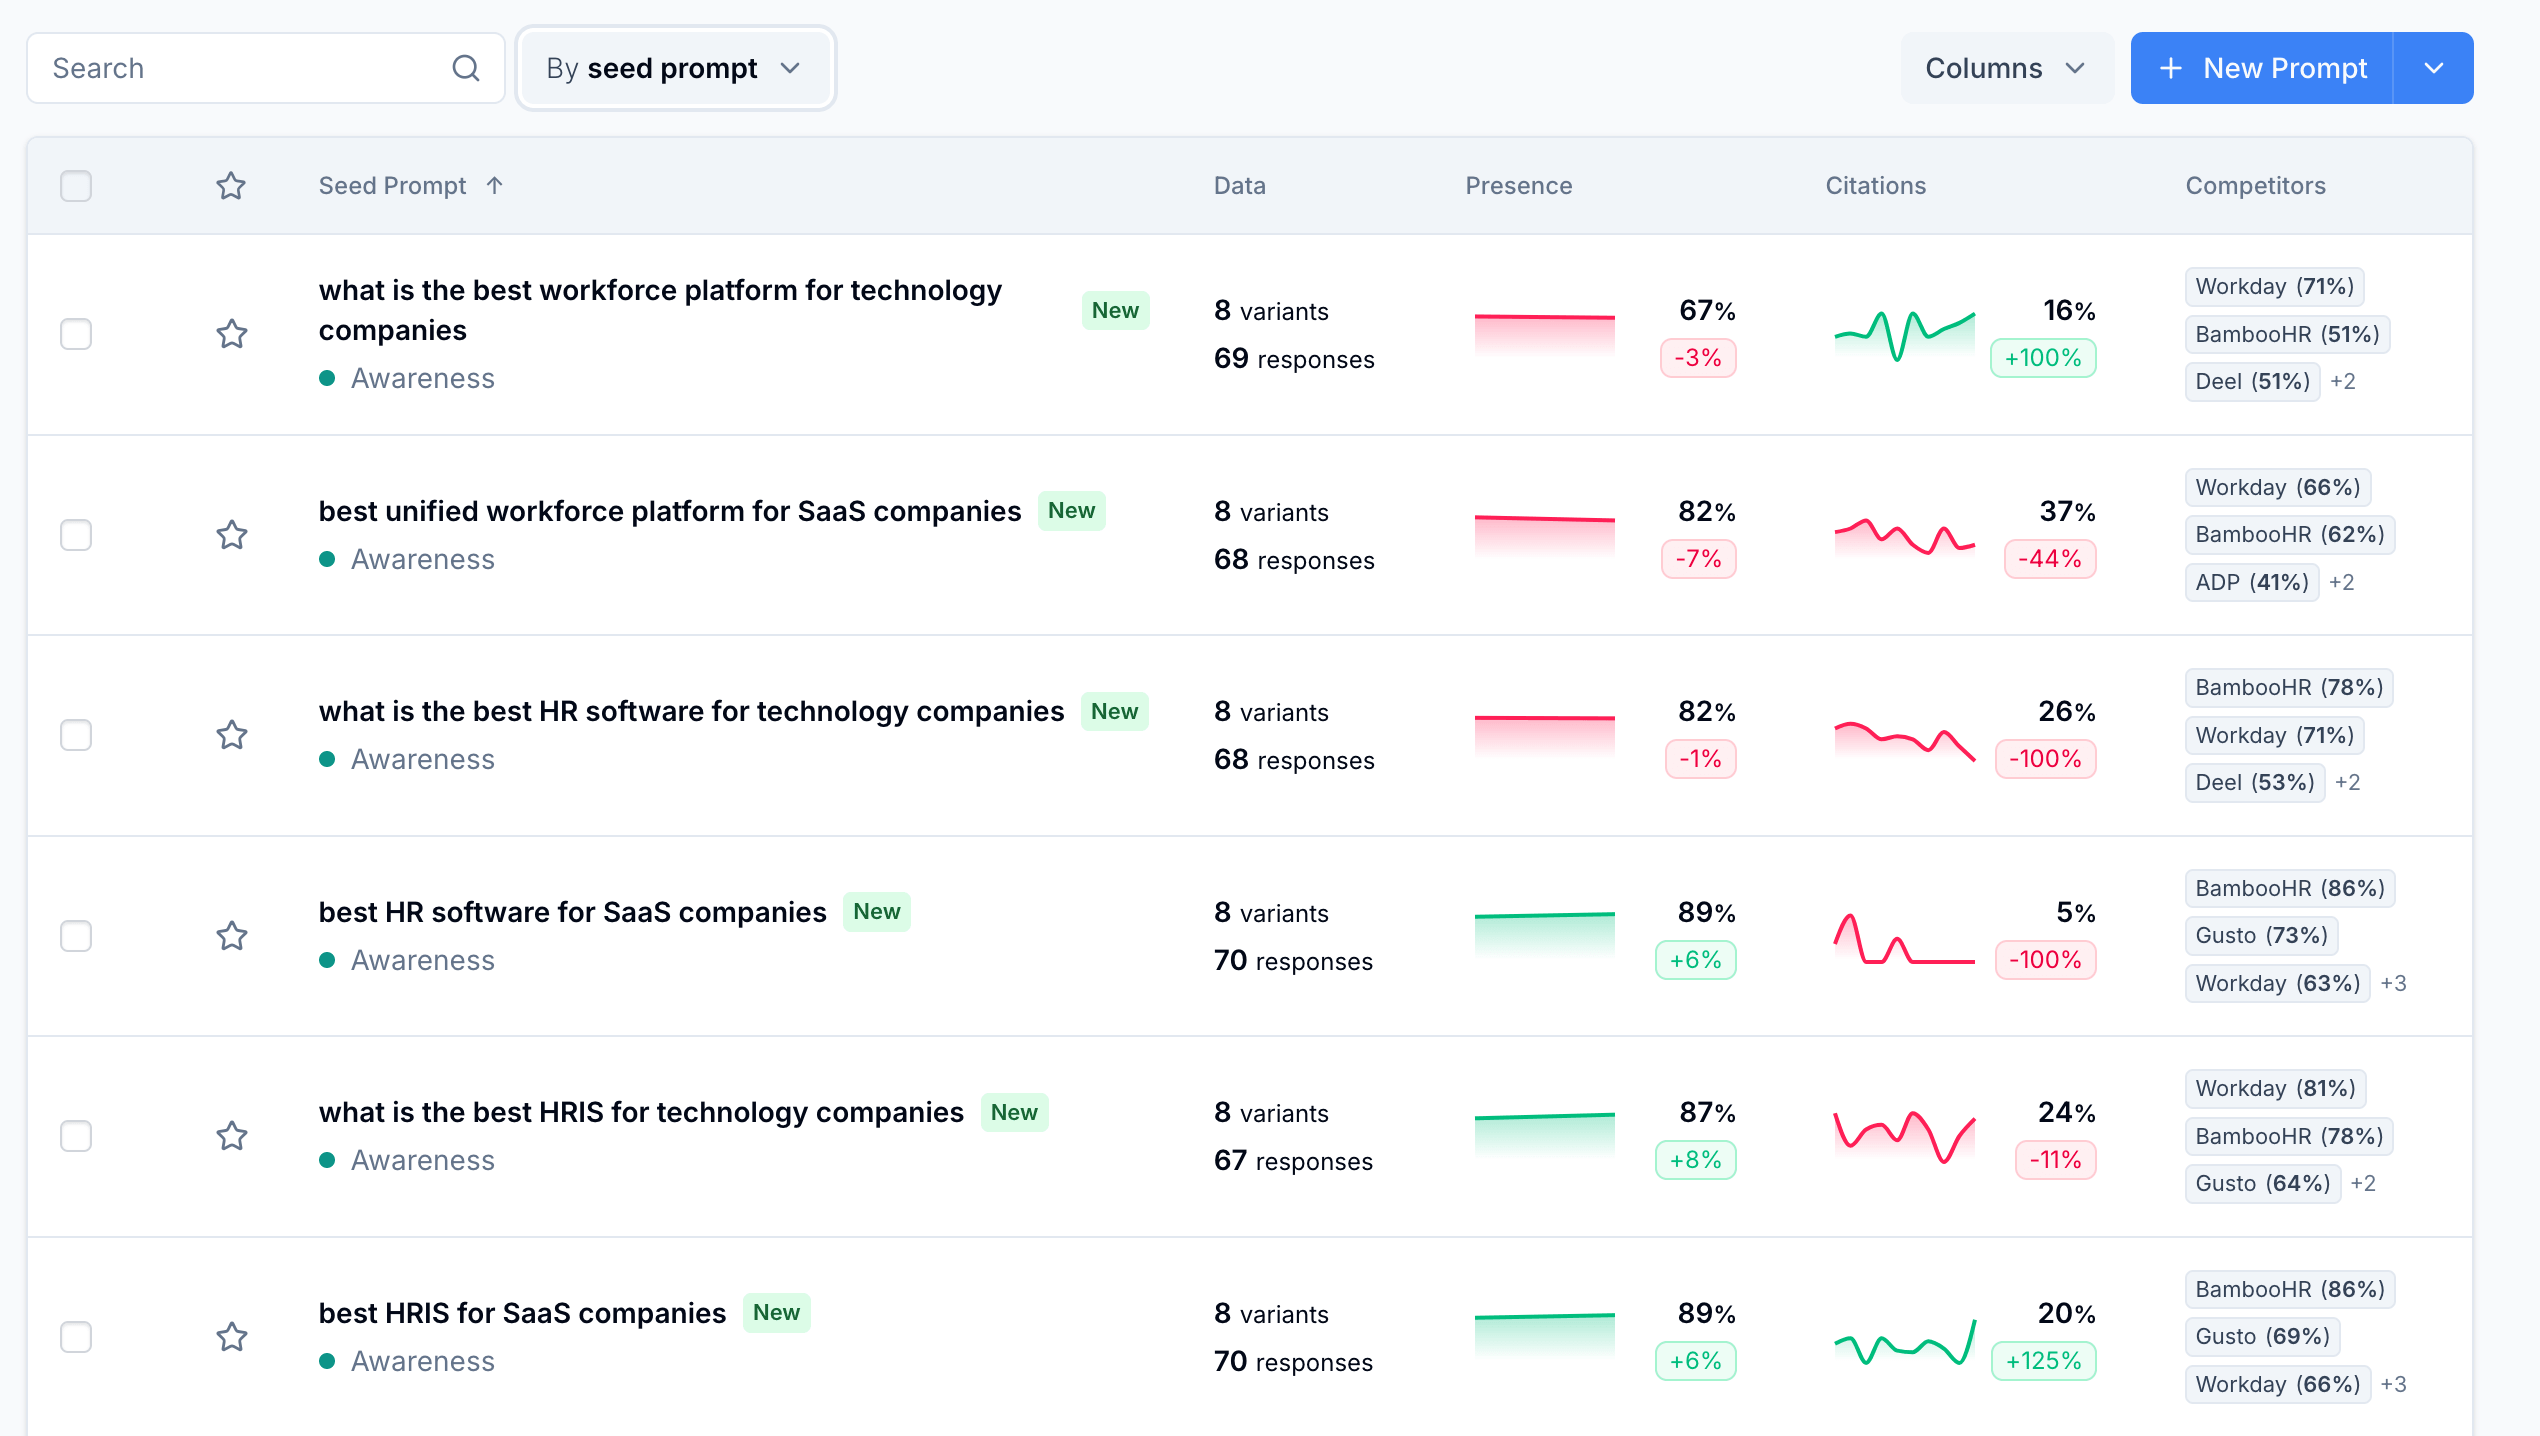The image size is (2540, 1436).
Task: Check the 'best HR software for technology companies' row
Action: coord(76,735)
